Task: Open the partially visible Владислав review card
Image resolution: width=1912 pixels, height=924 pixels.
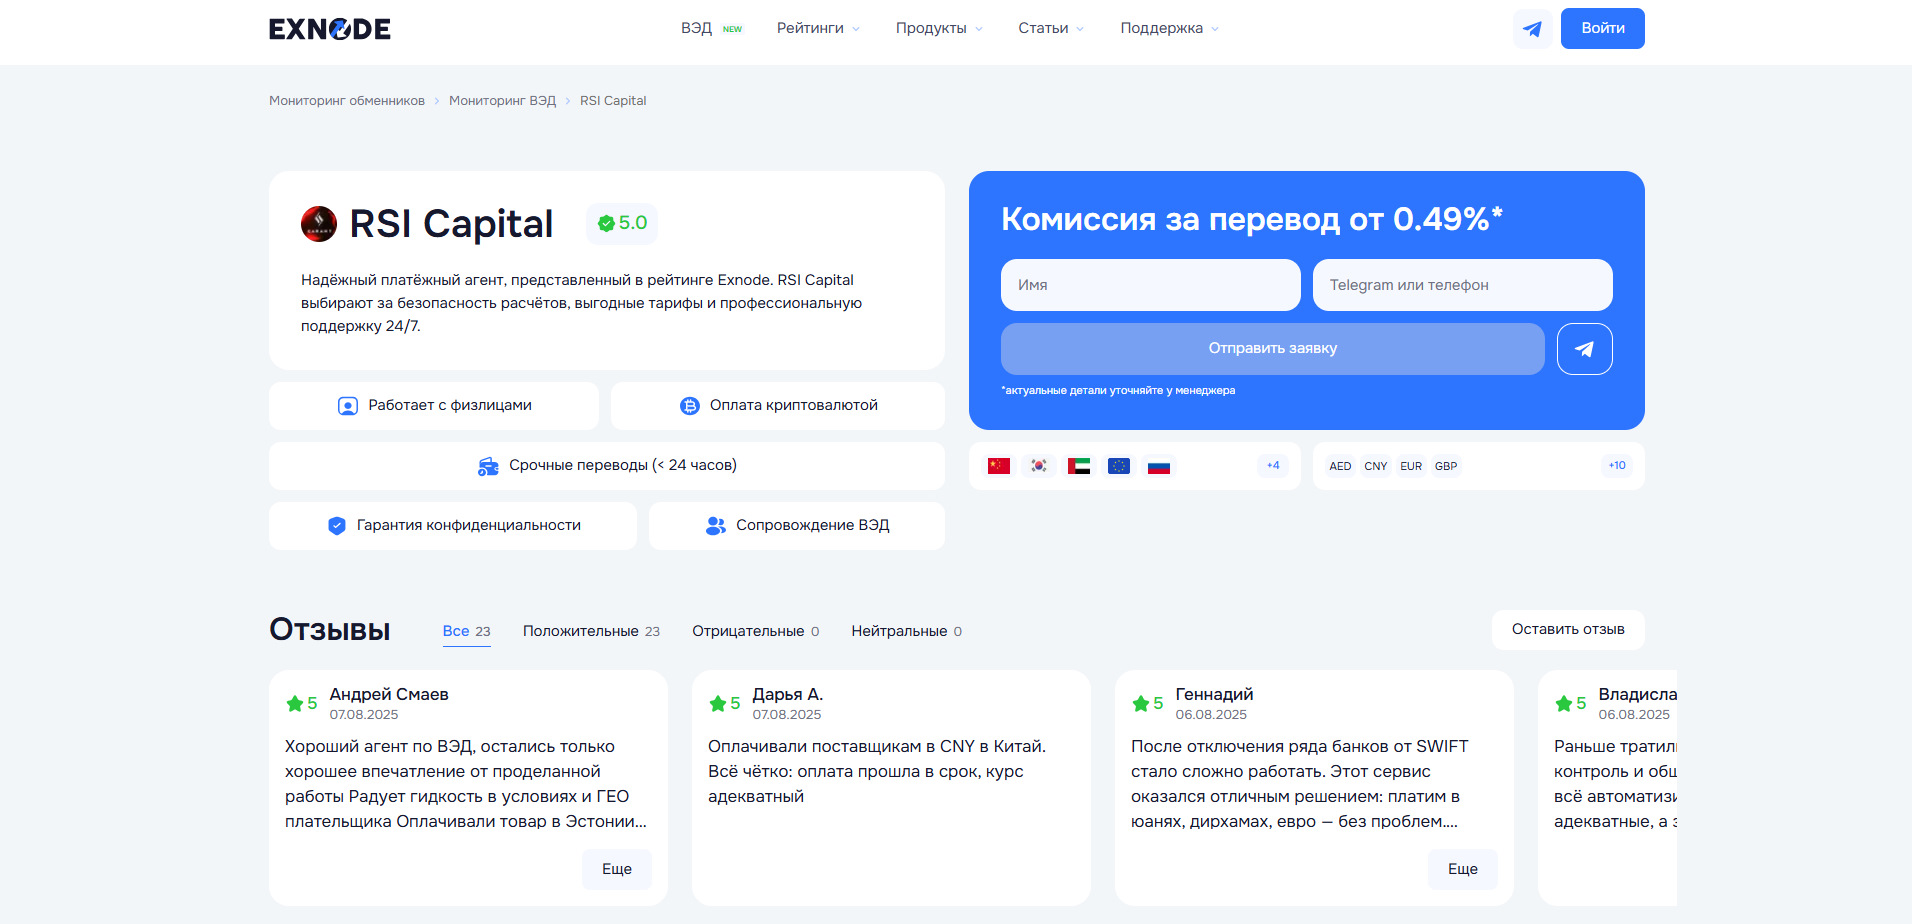Action: [1608, 788]
